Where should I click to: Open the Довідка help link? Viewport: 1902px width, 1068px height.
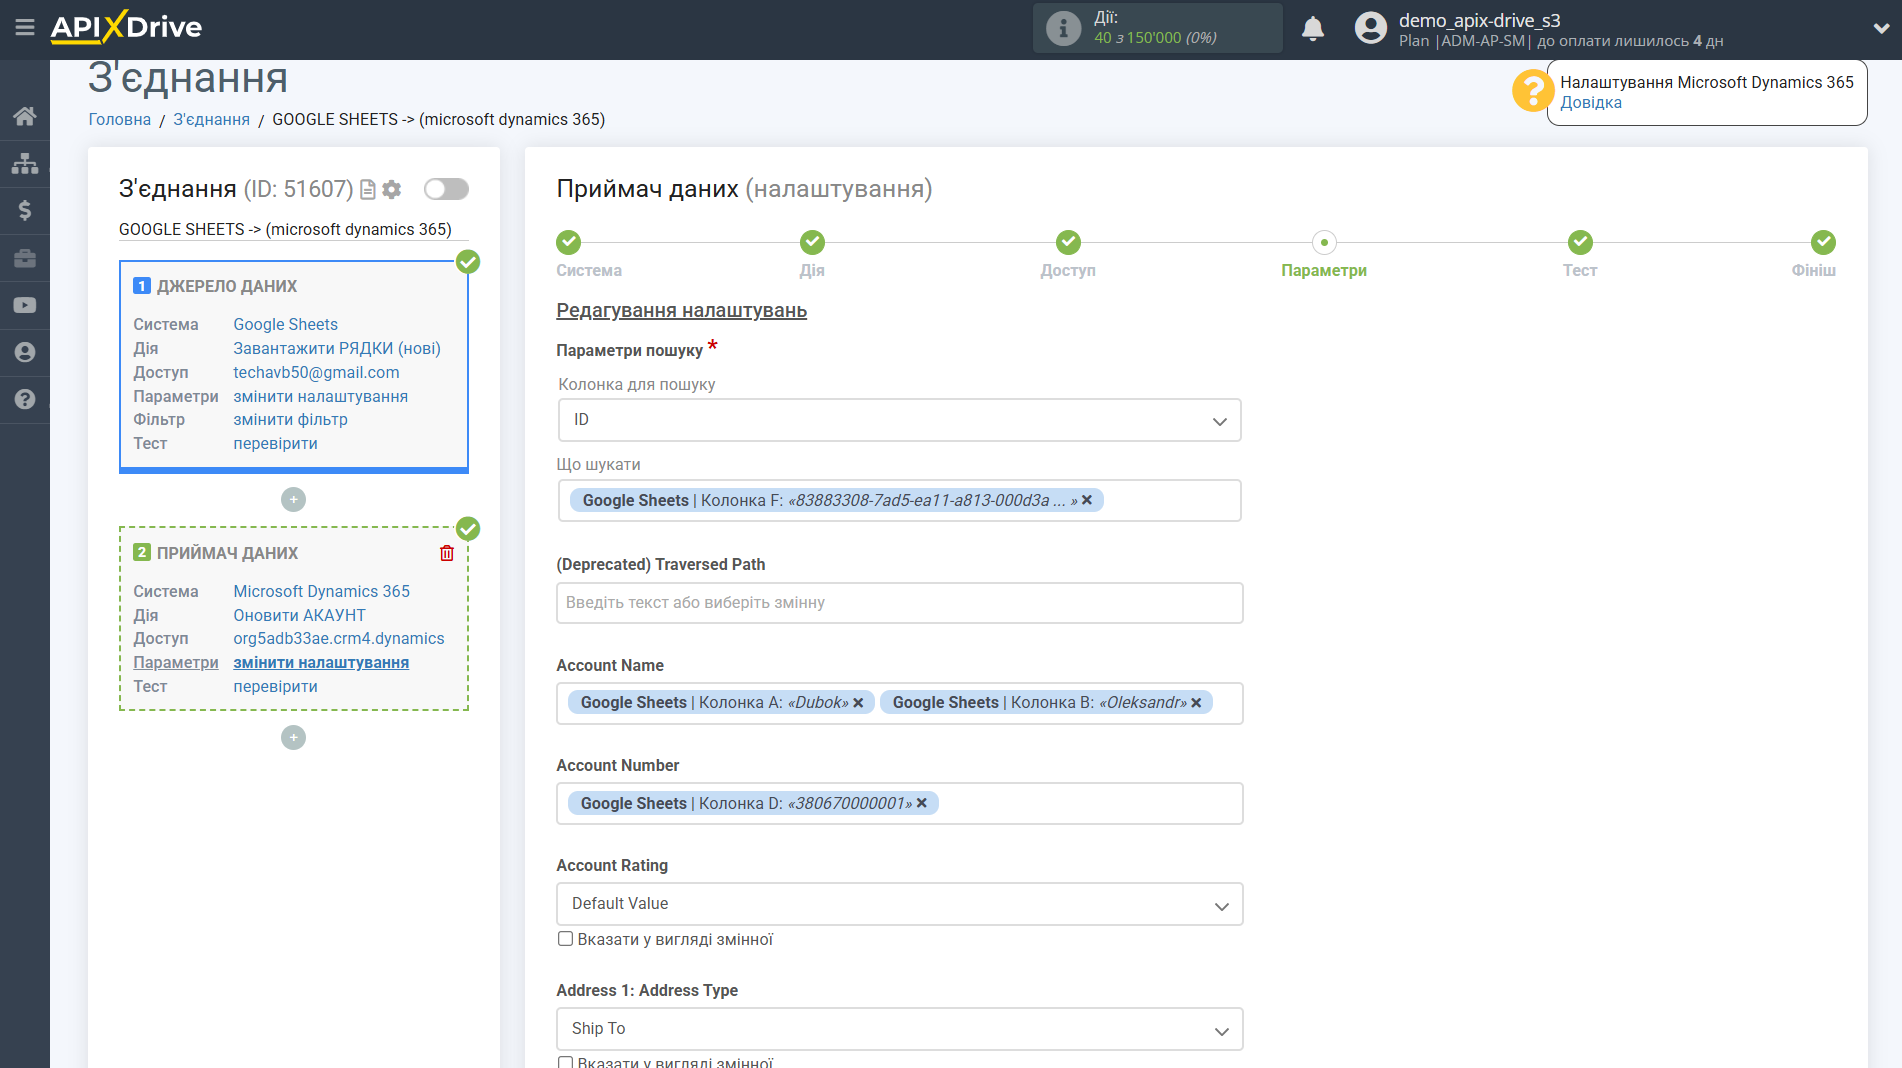pos(1591,102)
